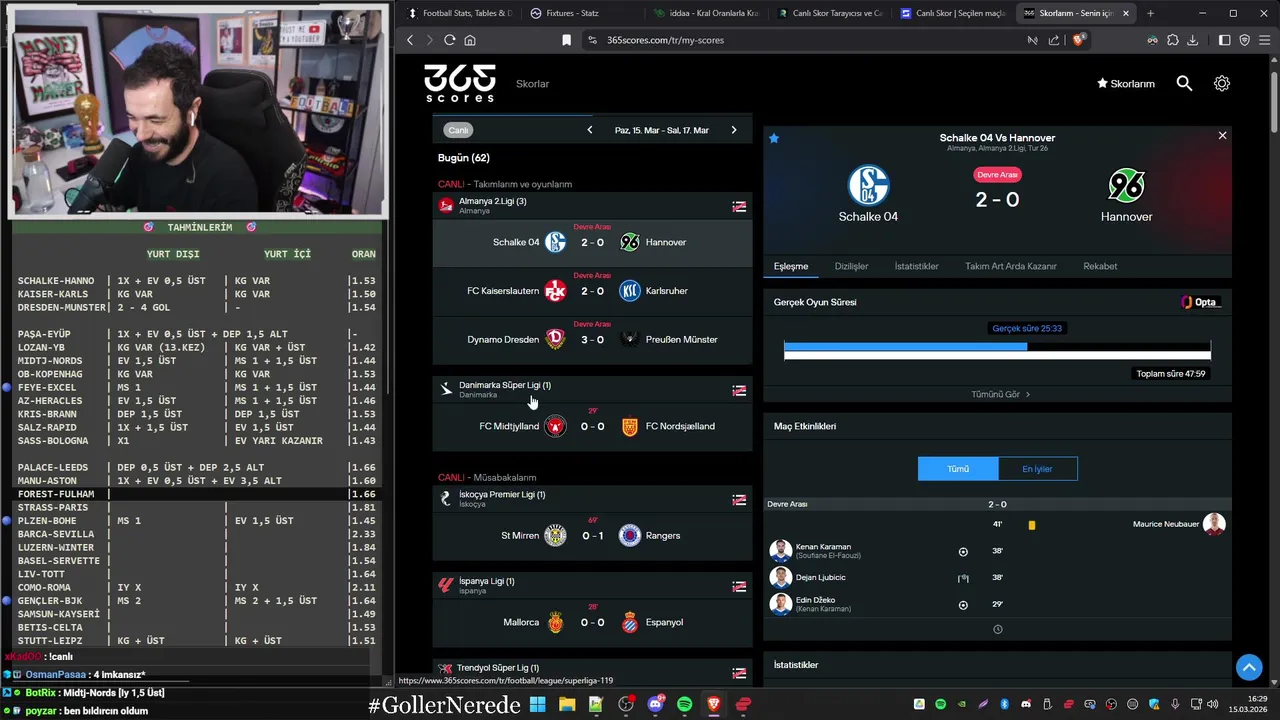Screen dimensions: 1280x720
Task: Open the Brave hamburger menu
Action: click(1264, 40)
